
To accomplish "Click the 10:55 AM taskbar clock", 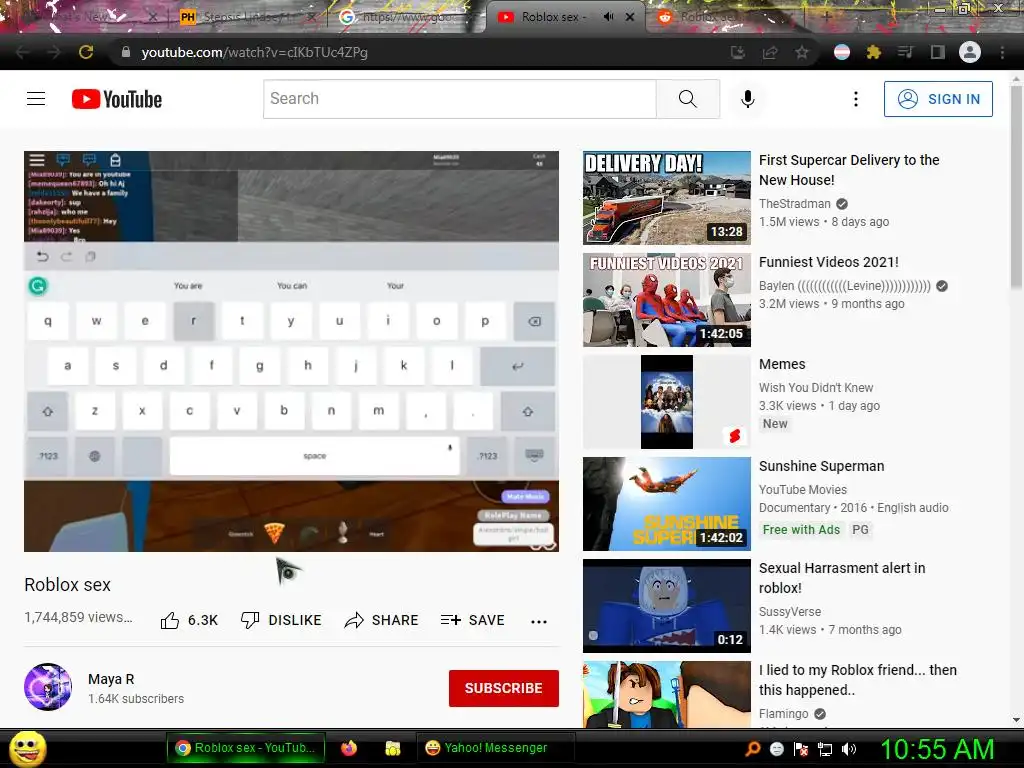I will (937, 749).
